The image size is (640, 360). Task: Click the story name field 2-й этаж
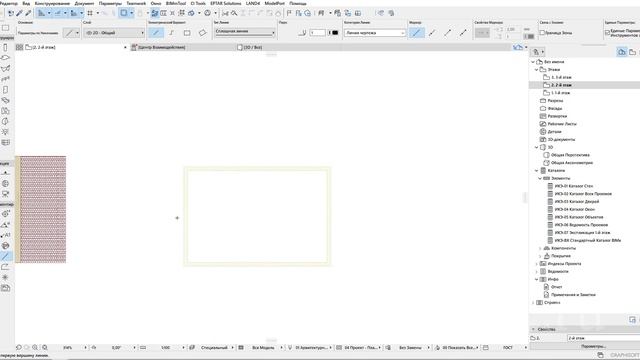pyautogui.click(x=603, y=338)
